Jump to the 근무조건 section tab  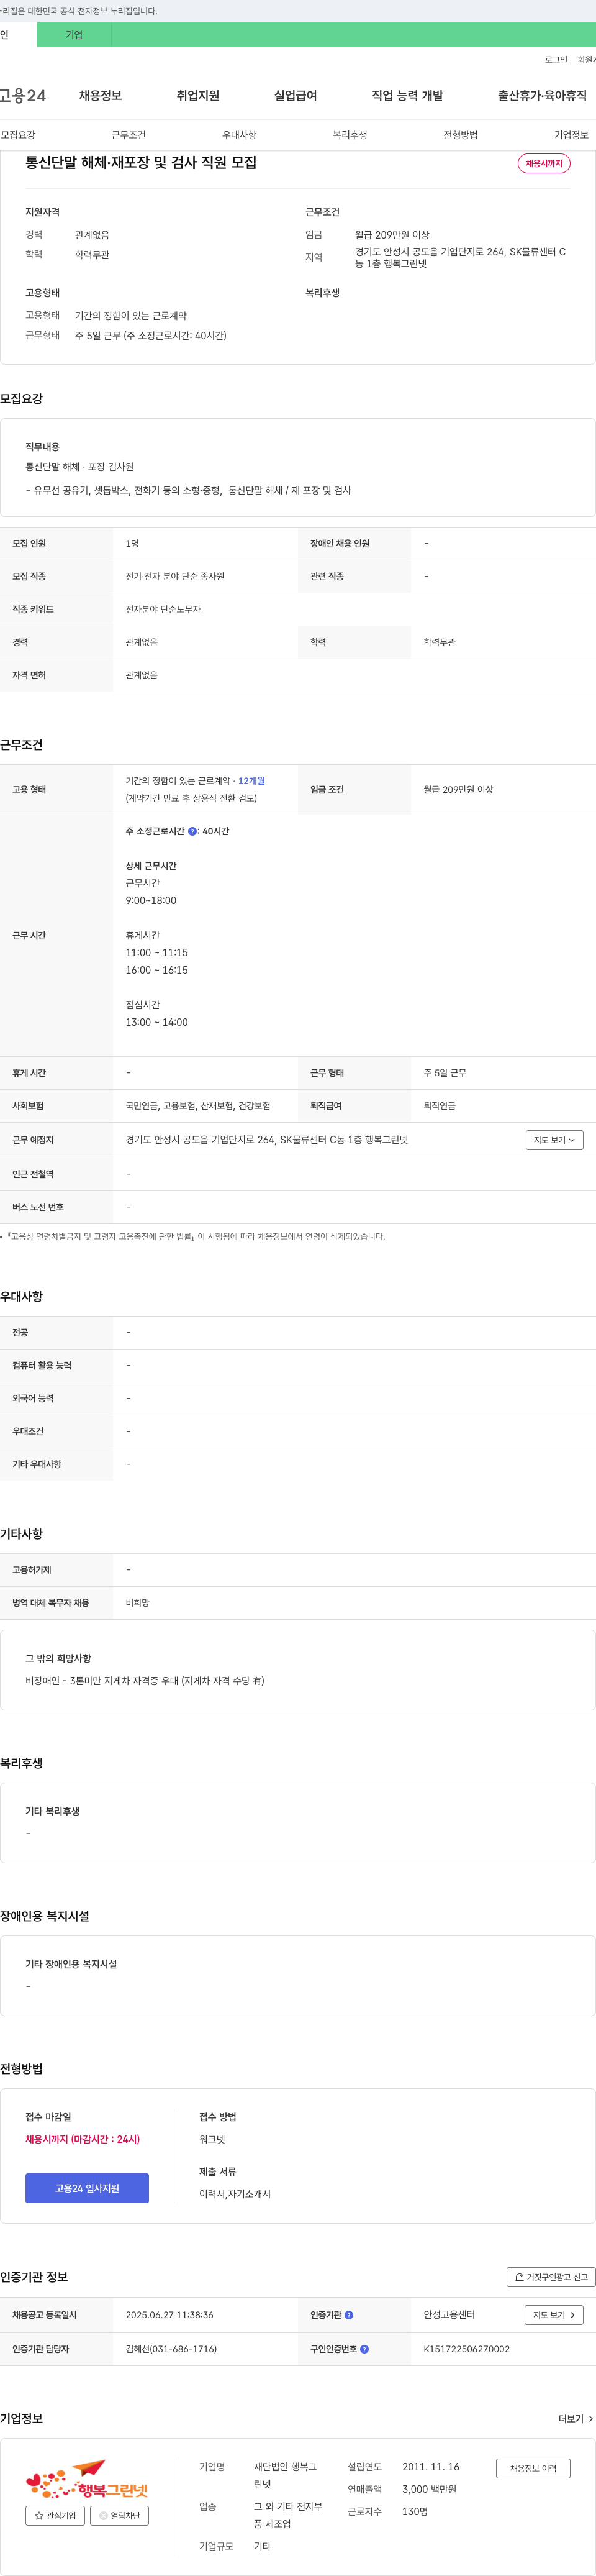(x=128, y=135)
